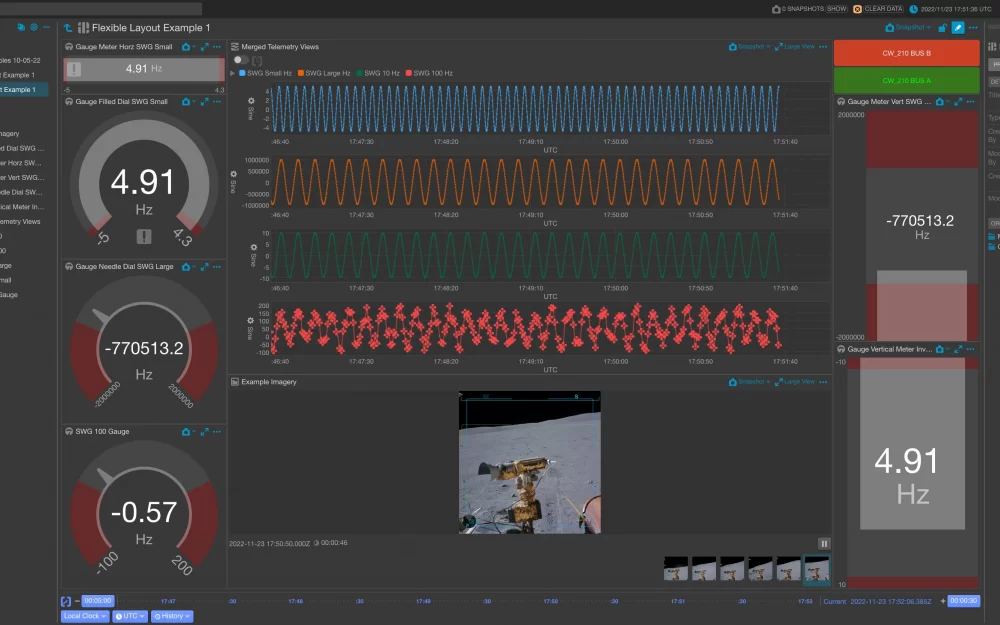Click the lock icon in top toolbar
The height and width of the screenshot is (625, 1000).
point(942,28)
